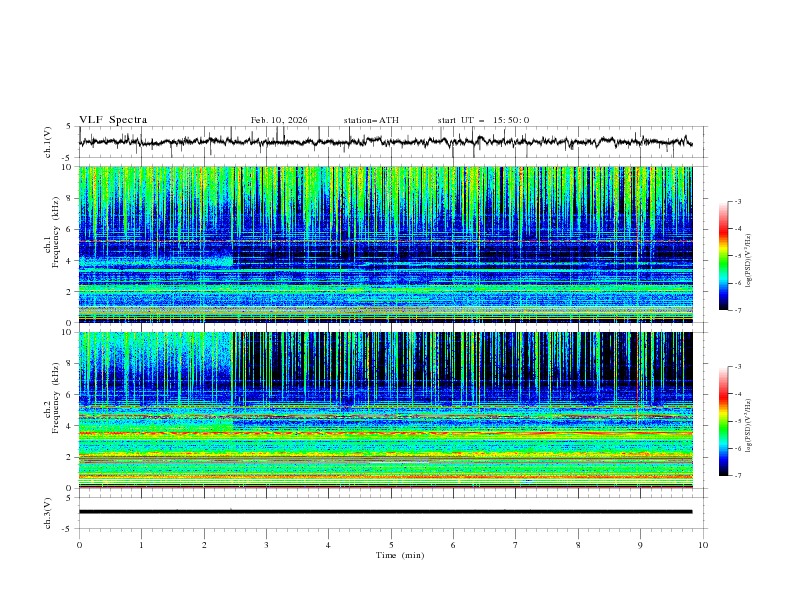
Task: Click the ch.3(V) axis label
Action: tap(47, 511)
